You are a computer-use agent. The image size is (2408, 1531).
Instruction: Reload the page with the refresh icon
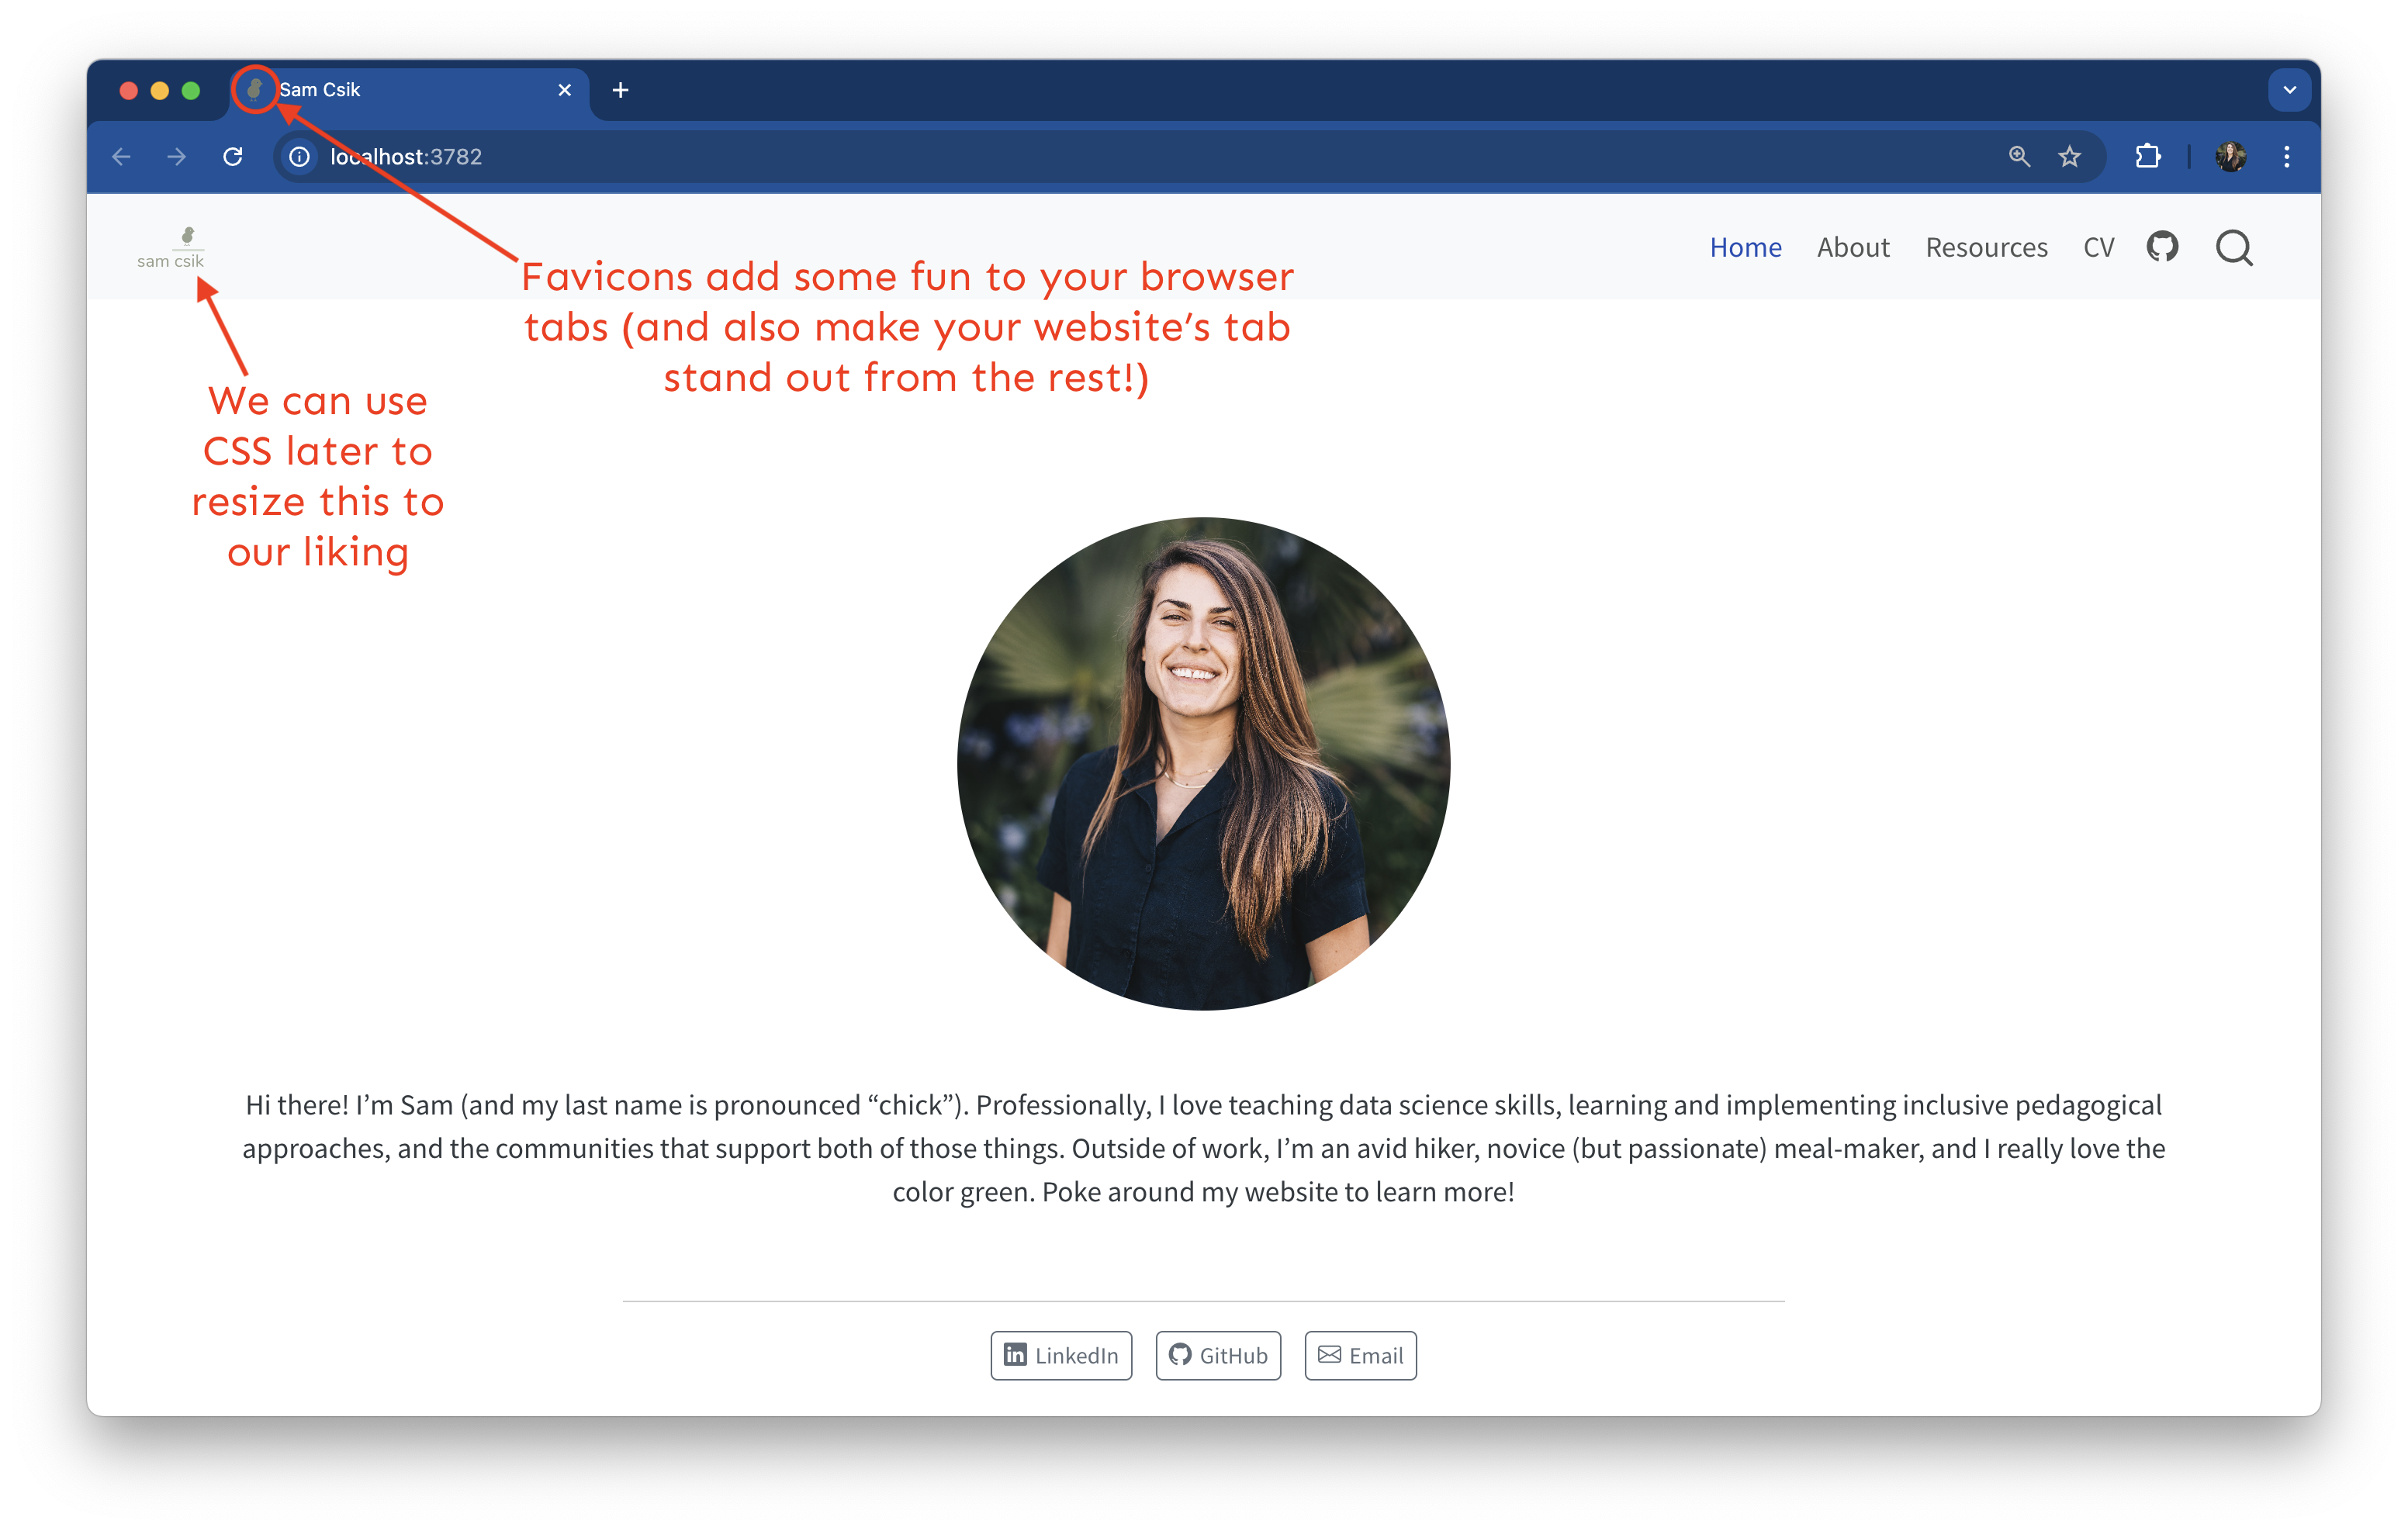pos(233,157)
